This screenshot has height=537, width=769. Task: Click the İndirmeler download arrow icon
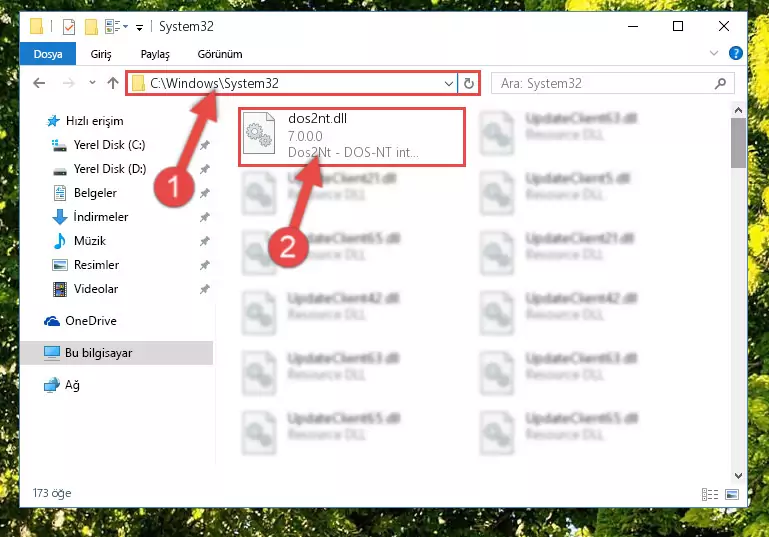(60, 217)
